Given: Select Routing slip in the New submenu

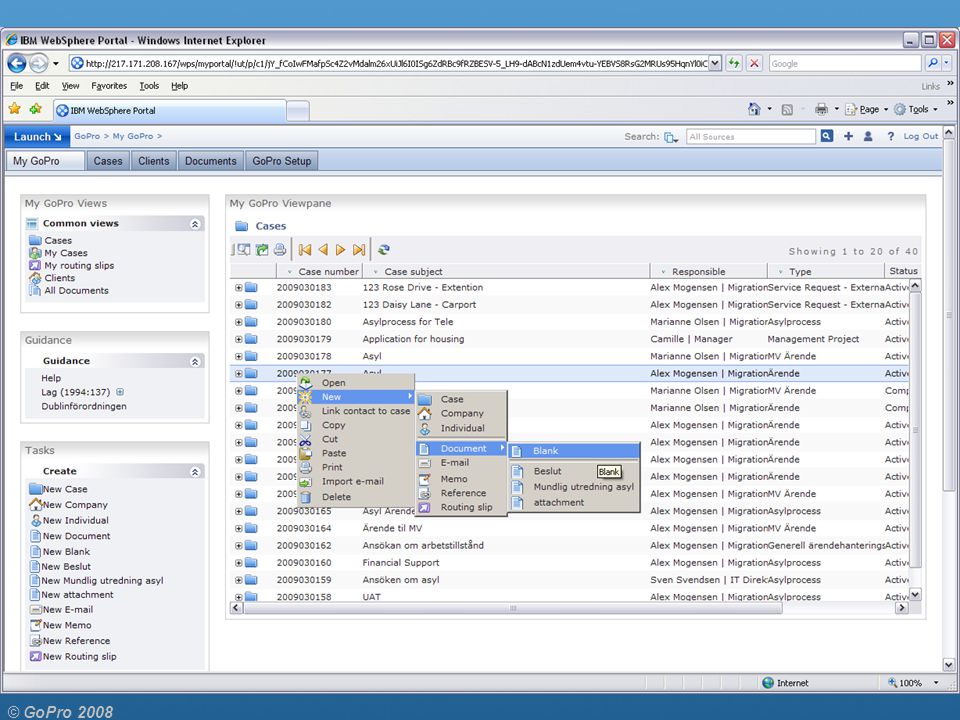Looking at the screenshot, I should [466, 507].
